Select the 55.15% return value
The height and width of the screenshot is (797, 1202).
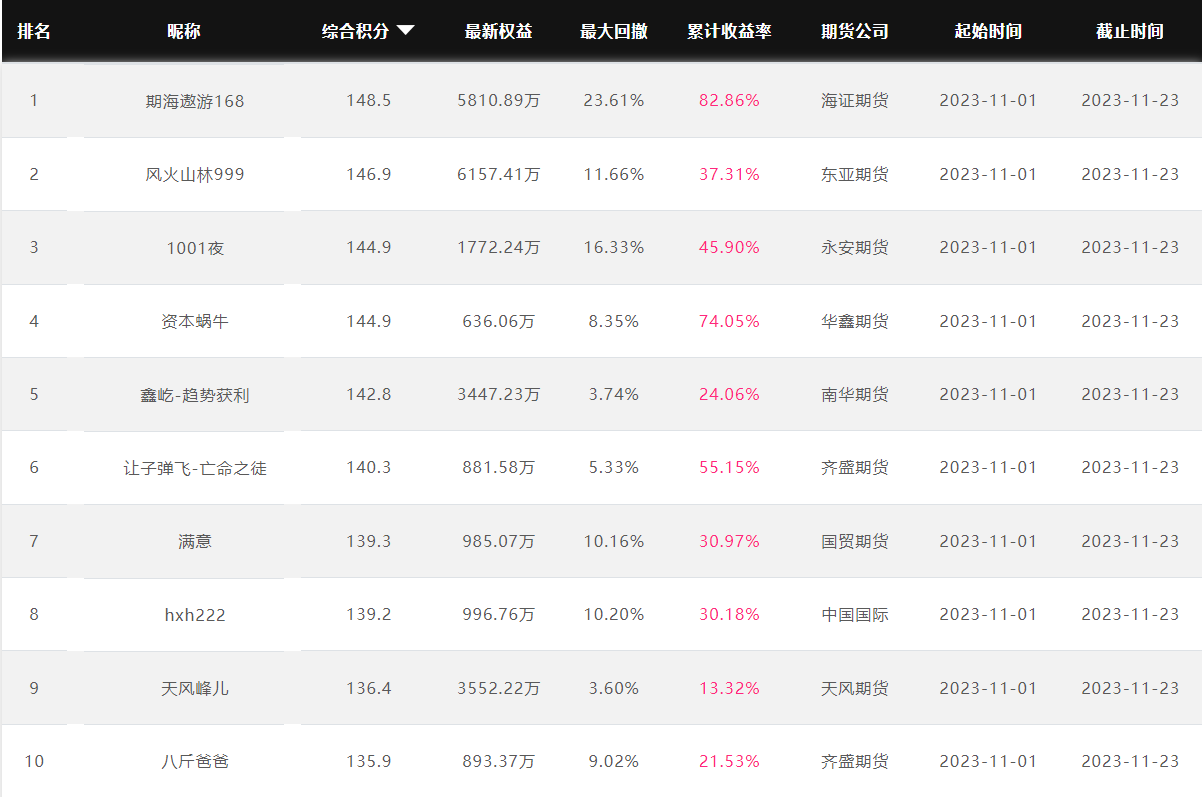729,467
